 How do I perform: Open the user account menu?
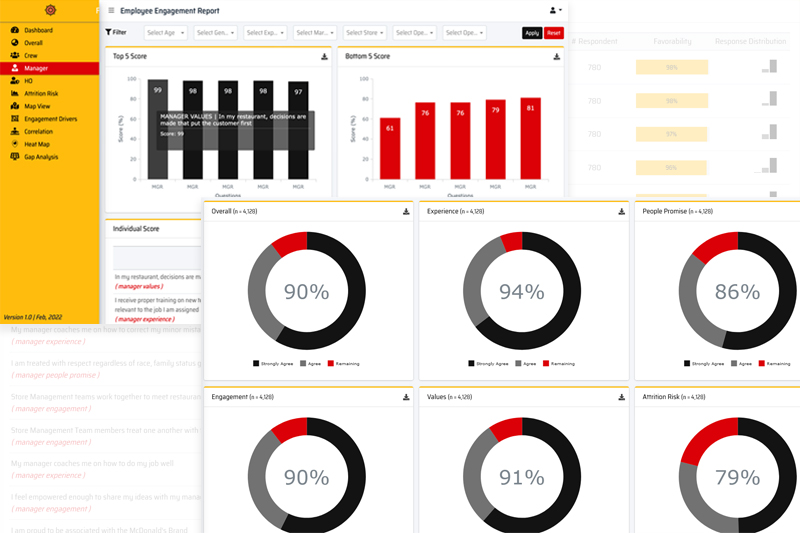click(556, 10)
